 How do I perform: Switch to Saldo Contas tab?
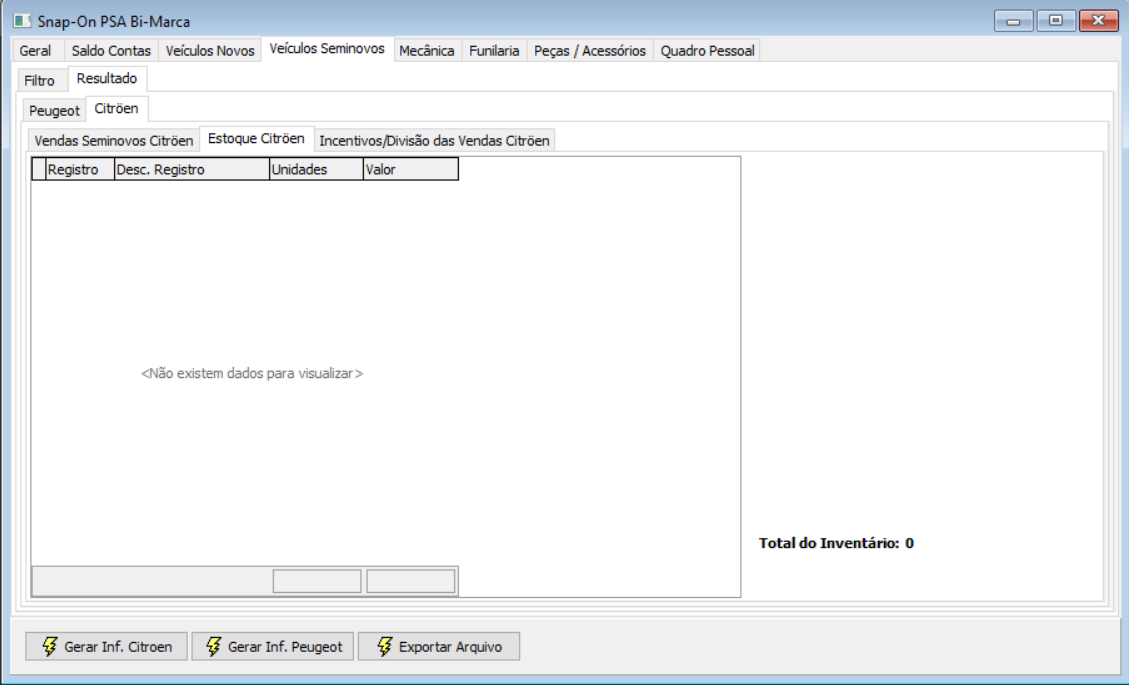pyautogui.click(x=111, y=51)
